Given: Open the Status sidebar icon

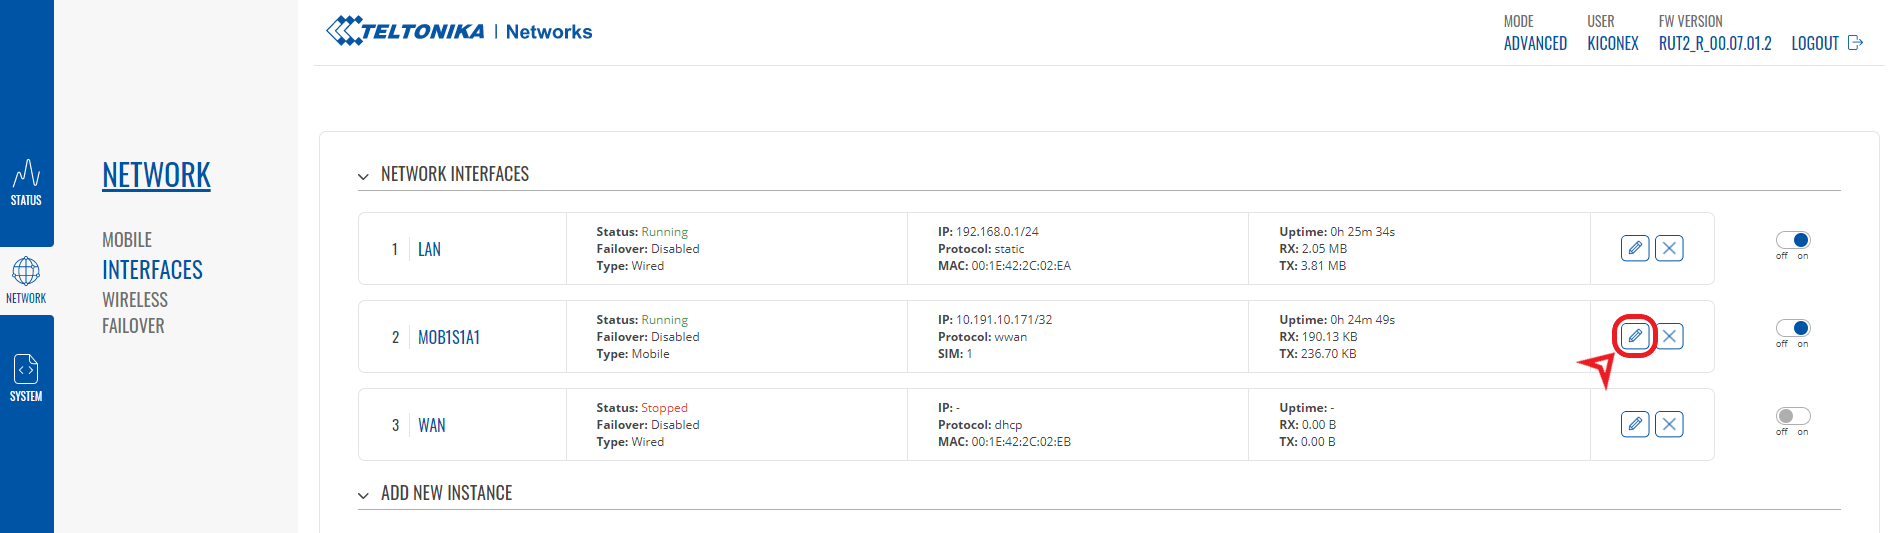Looking at the screenshot, I should (x=26, y=182).
